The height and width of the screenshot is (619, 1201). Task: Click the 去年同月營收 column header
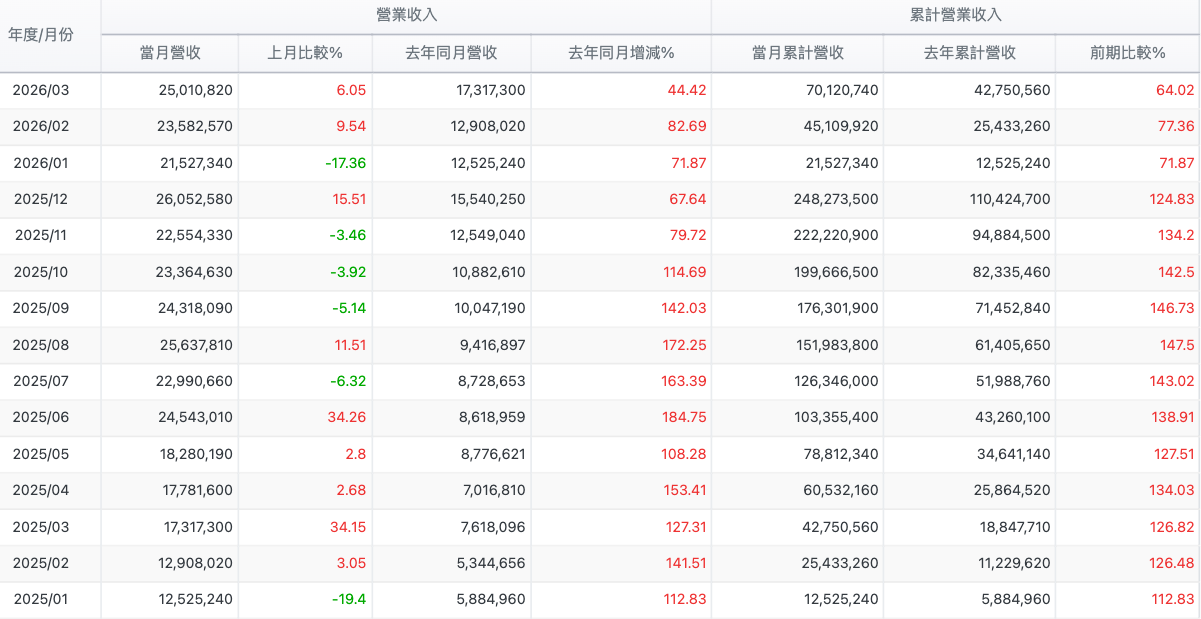(x=451, y=53)
